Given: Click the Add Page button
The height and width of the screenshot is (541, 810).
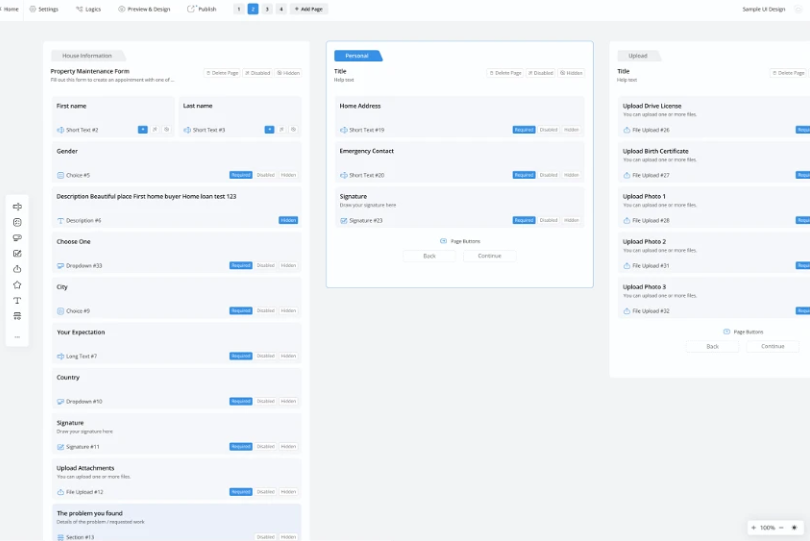Looking at the screenshot, I should [x=309, y=9].
